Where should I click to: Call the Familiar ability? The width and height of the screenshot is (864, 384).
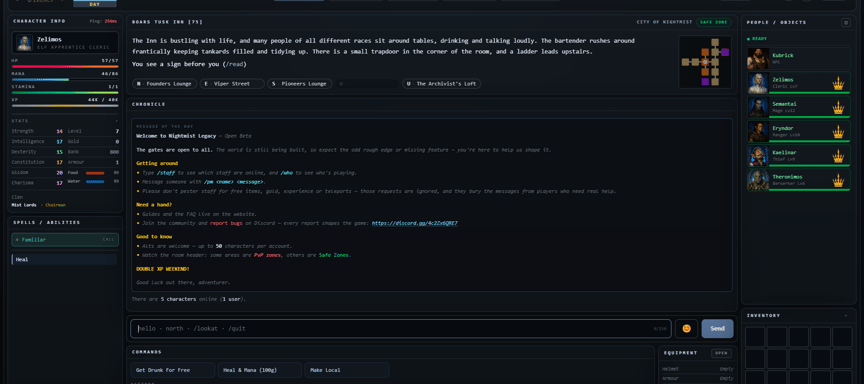(65, 240)
